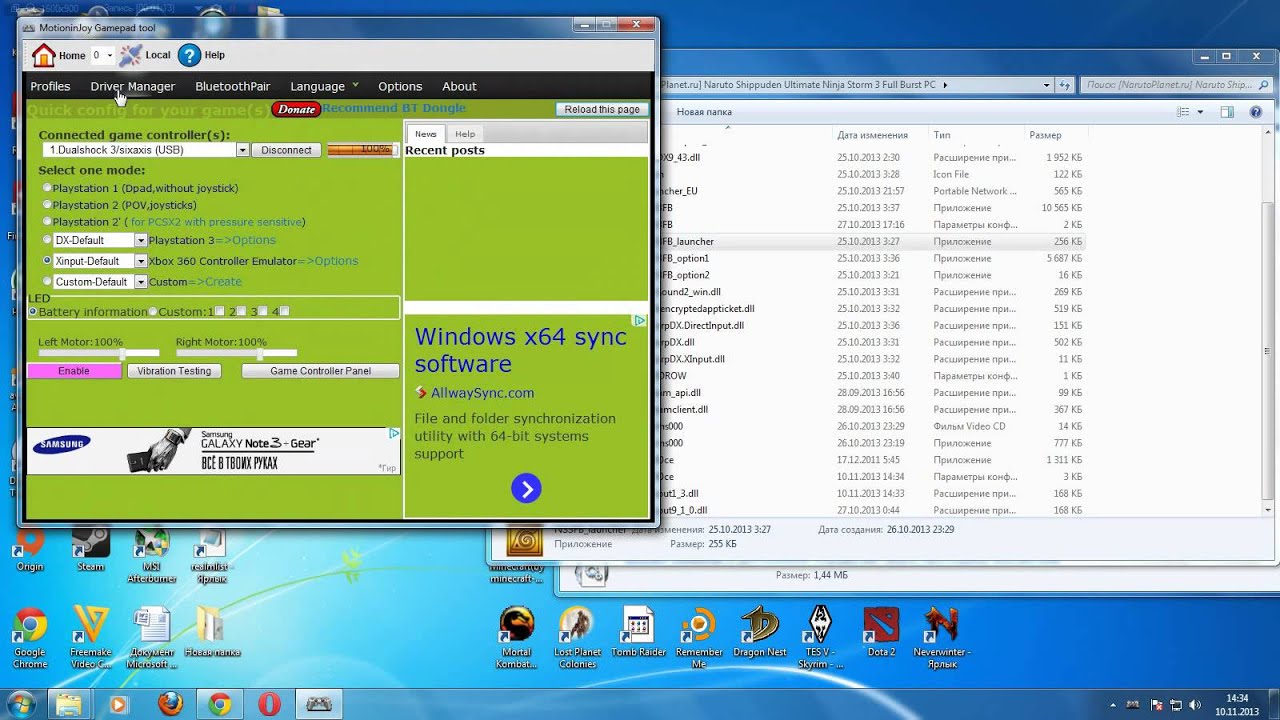This screenshot has width=1280, height=720.
Task: Open the Driver Manager menu
Action: point(132,86)
